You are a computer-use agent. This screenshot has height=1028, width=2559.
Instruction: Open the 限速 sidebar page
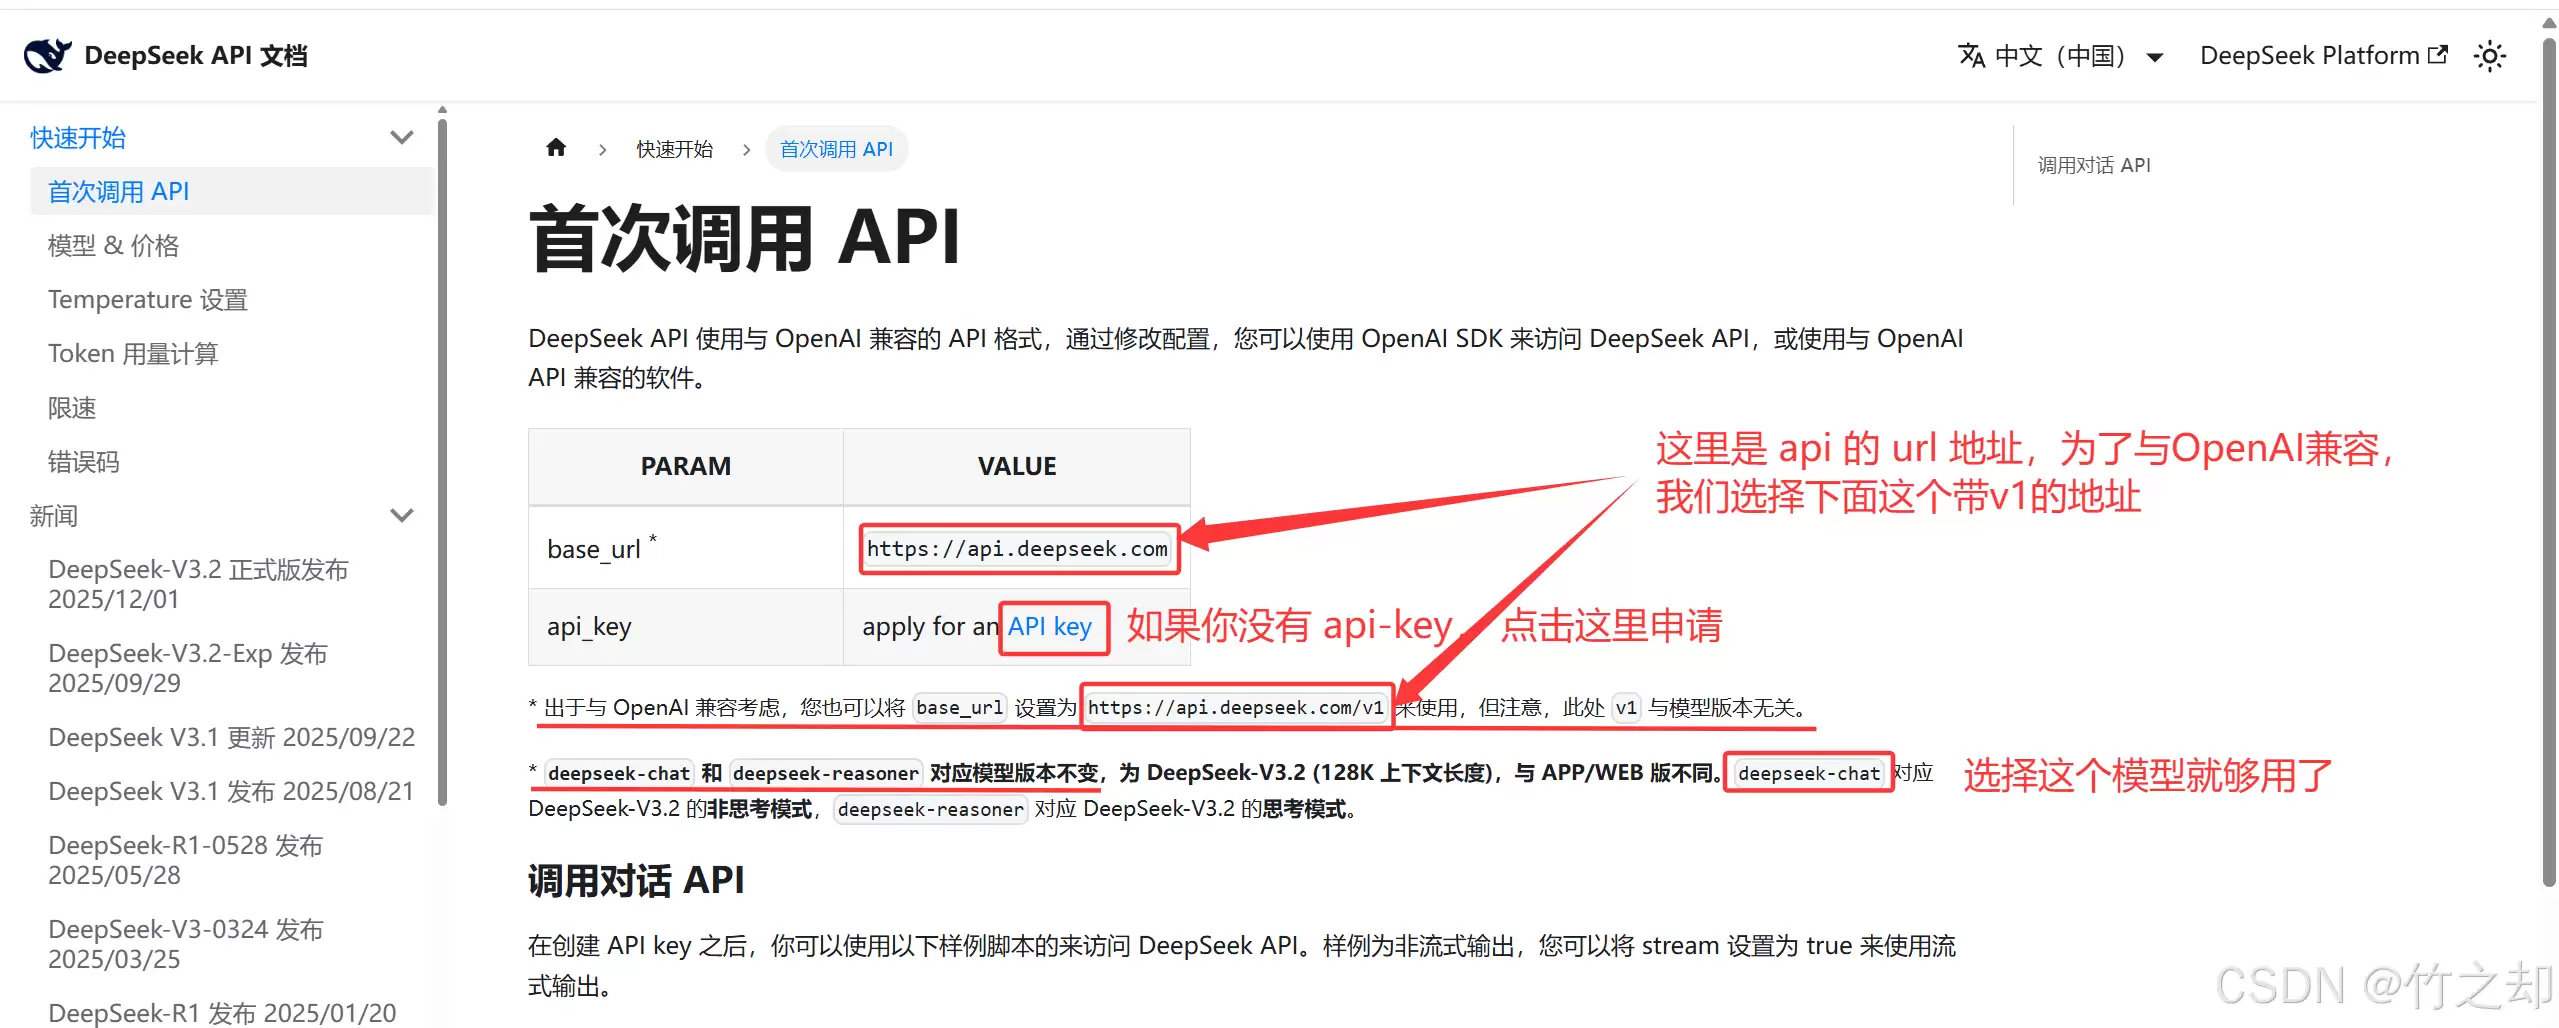coord(71,407)
